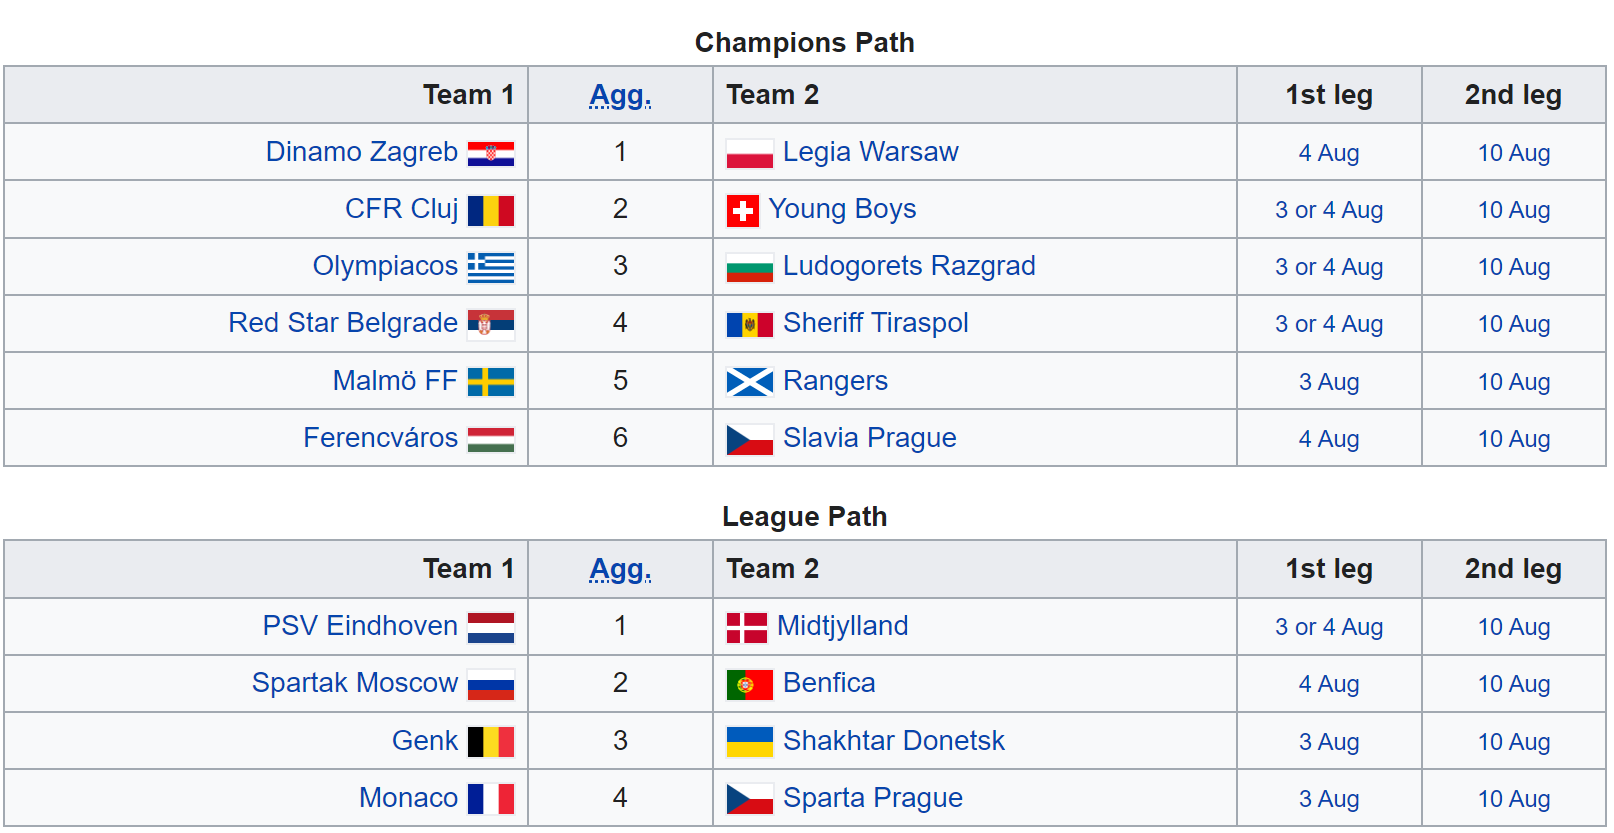Viewport: 1614px width, 833px height.
Task: Follow the Ludogorets Razgrad link
Action: pyautogui.click(x=909, y=266)
